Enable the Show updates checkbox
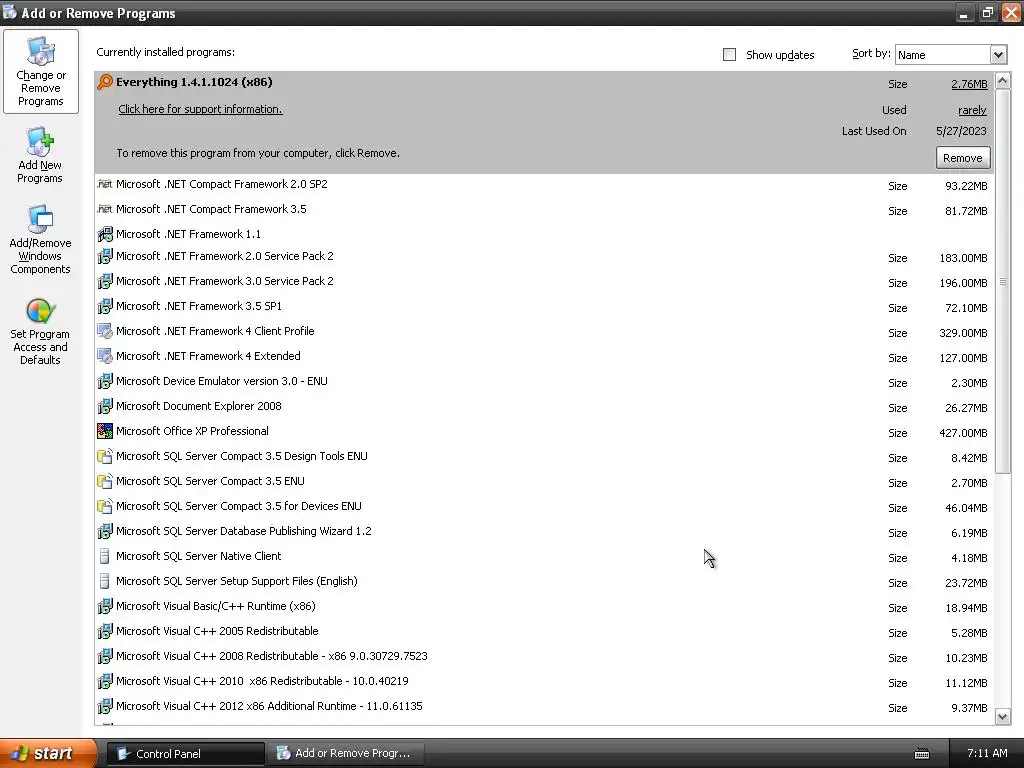The width and height of the screenshot is (1024, 768). pyautogui.click(x=729, y=55)
